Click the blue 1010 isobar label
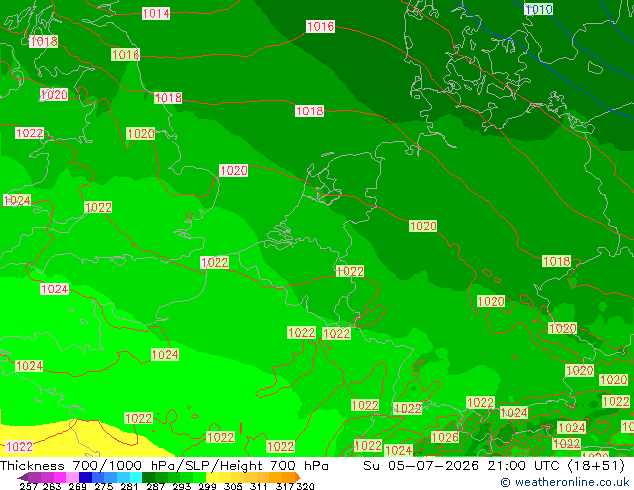This screenshot has width=634, height=490. pyautogui.click(x=539, y=9)
